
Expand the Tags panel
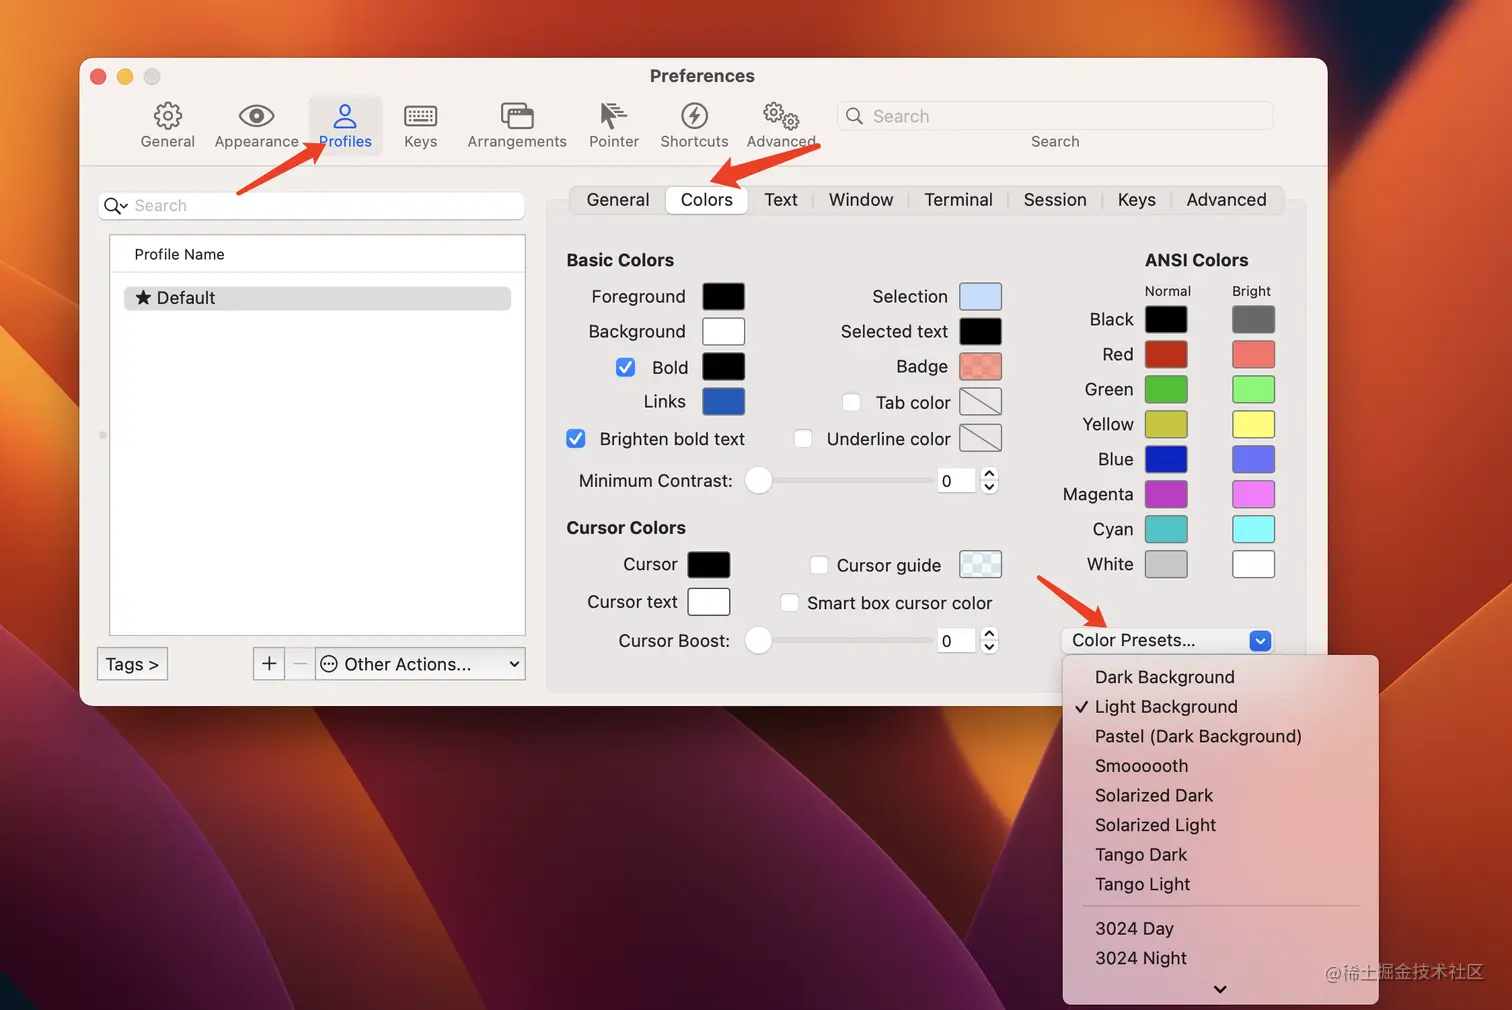click(132, 664)
